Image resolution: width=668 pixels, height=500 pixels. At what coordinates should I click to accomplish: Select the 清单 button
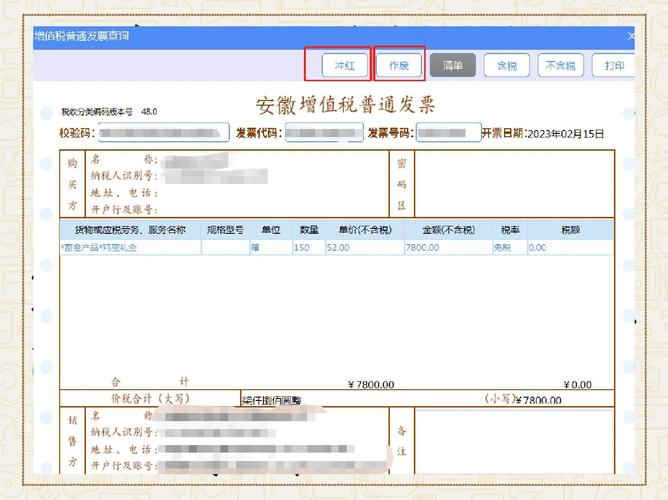tap(452, 65)
